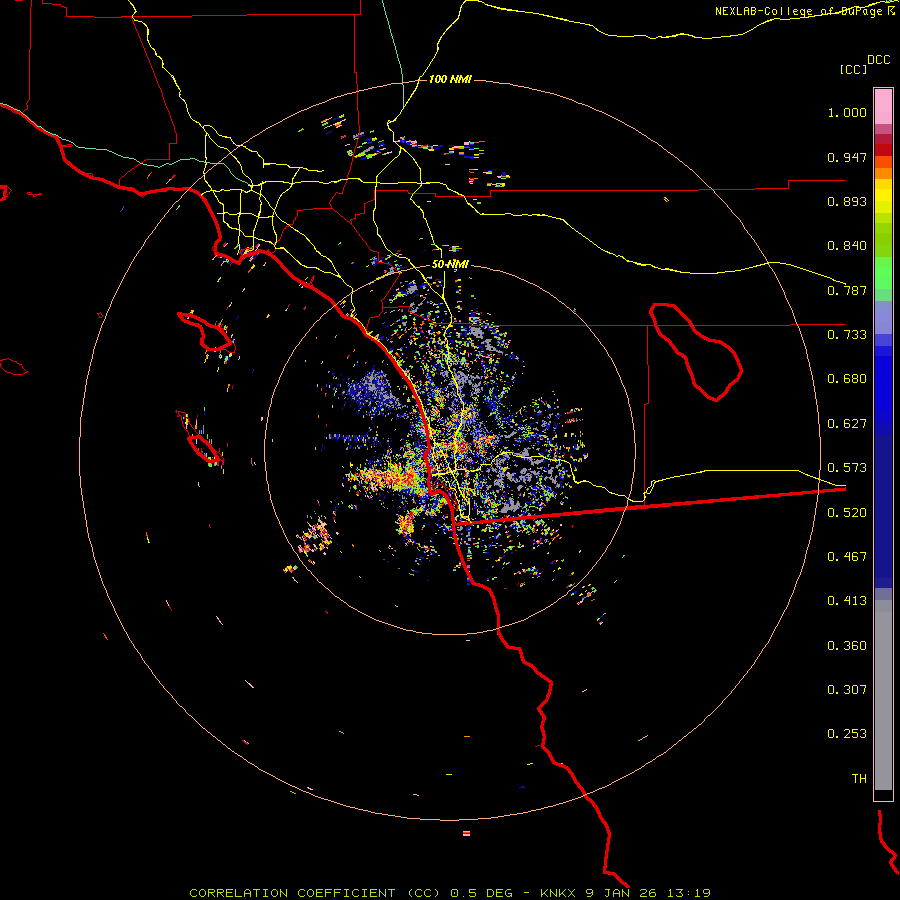Click the TH threshold label
Viewport: 900px width, 900px height.
tap(859, 779)
